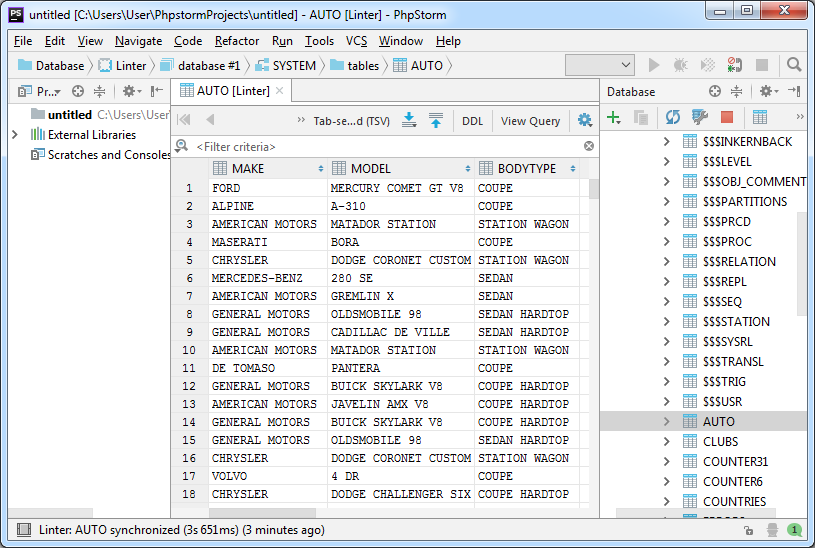
Task: Click the DDL button
Action: [472, 121]
